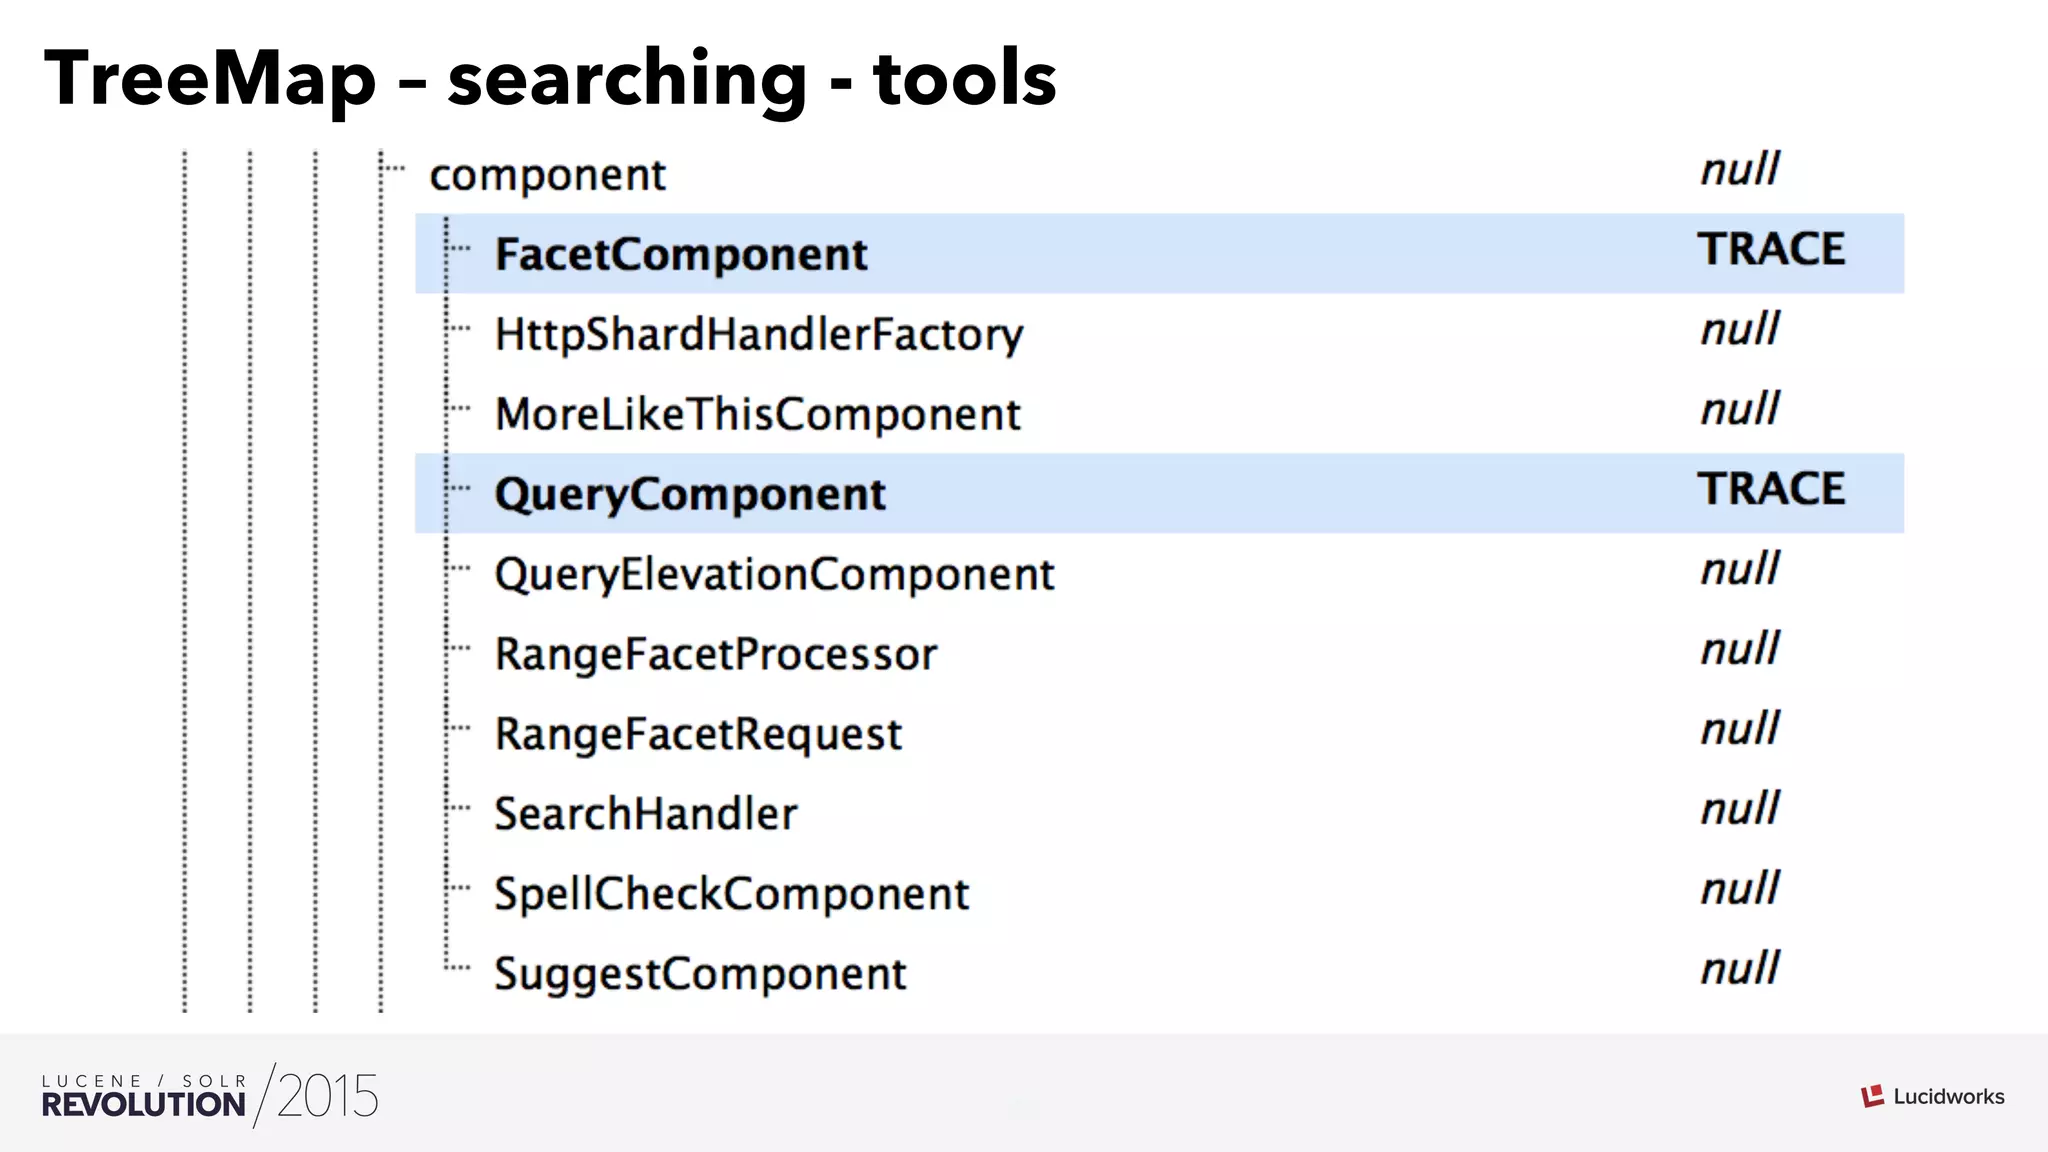Select SpellCheckComponent in the tree
2048x1152 pixels.
pos(731,894)
